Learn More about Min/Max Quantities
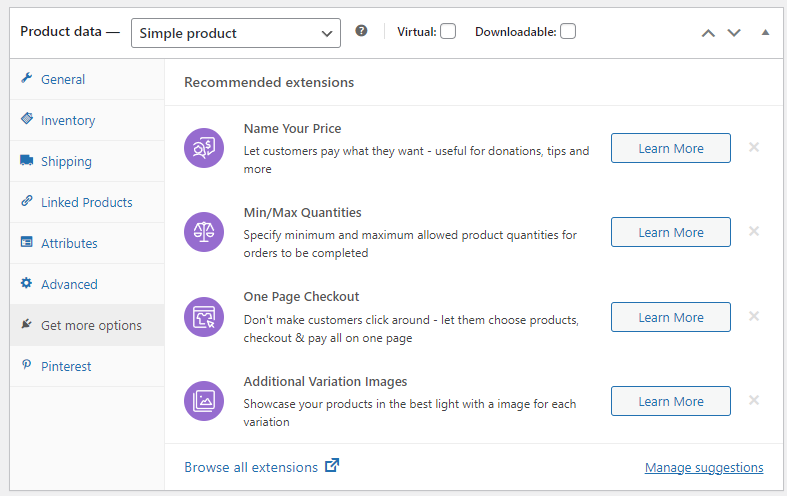This screenshot has height=496, width=787. [671, 232]
